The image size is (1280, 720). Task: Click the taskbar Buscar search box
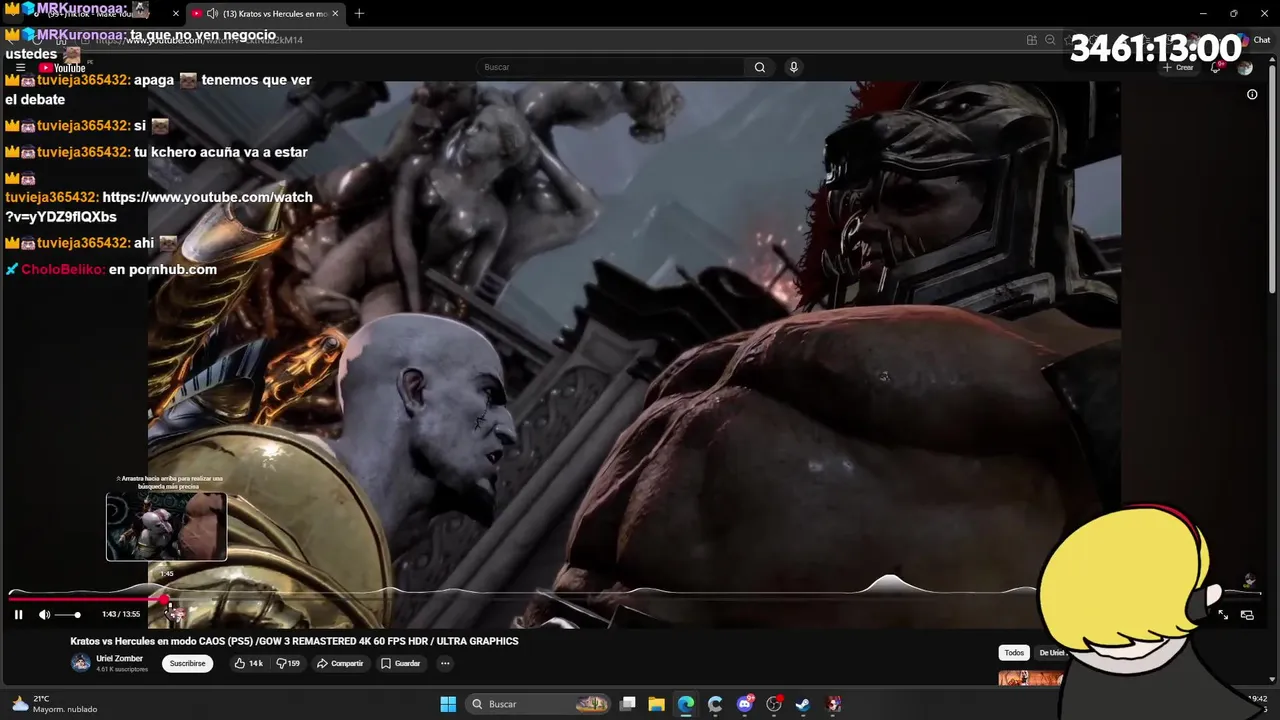click(540, 704)
